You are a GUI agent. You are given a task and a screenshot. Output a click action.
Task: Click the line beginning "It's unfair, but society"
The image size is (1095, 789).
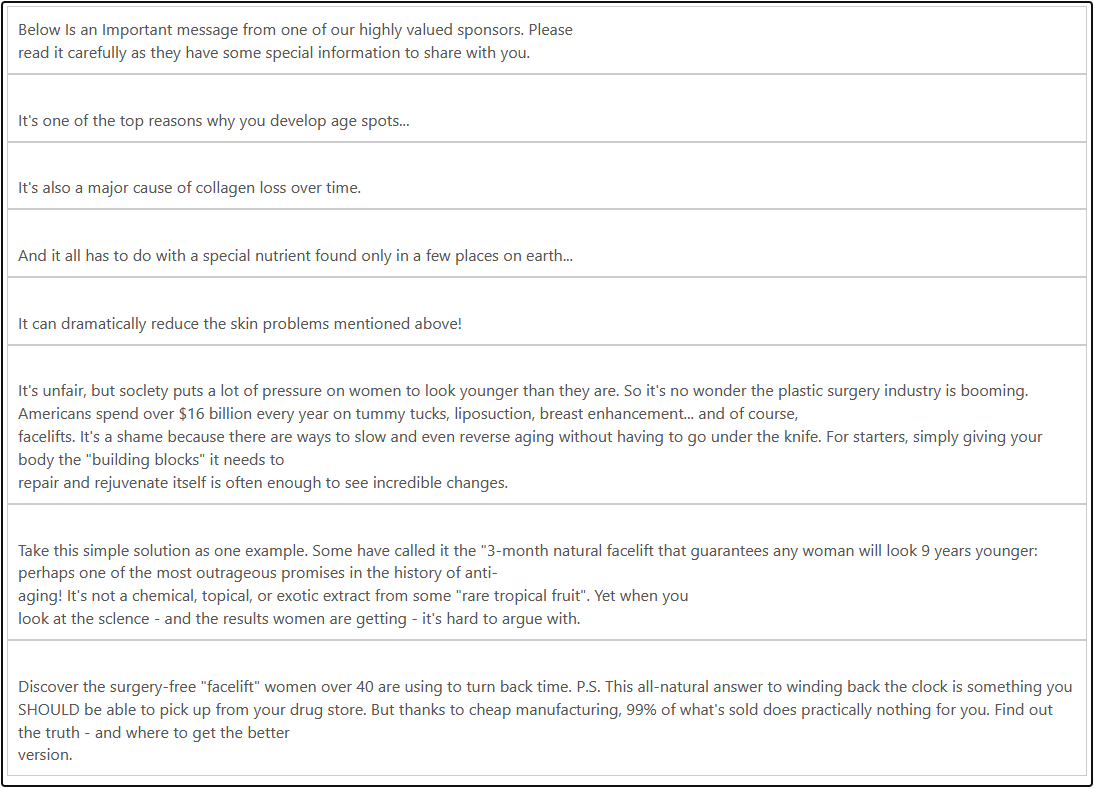523,391
